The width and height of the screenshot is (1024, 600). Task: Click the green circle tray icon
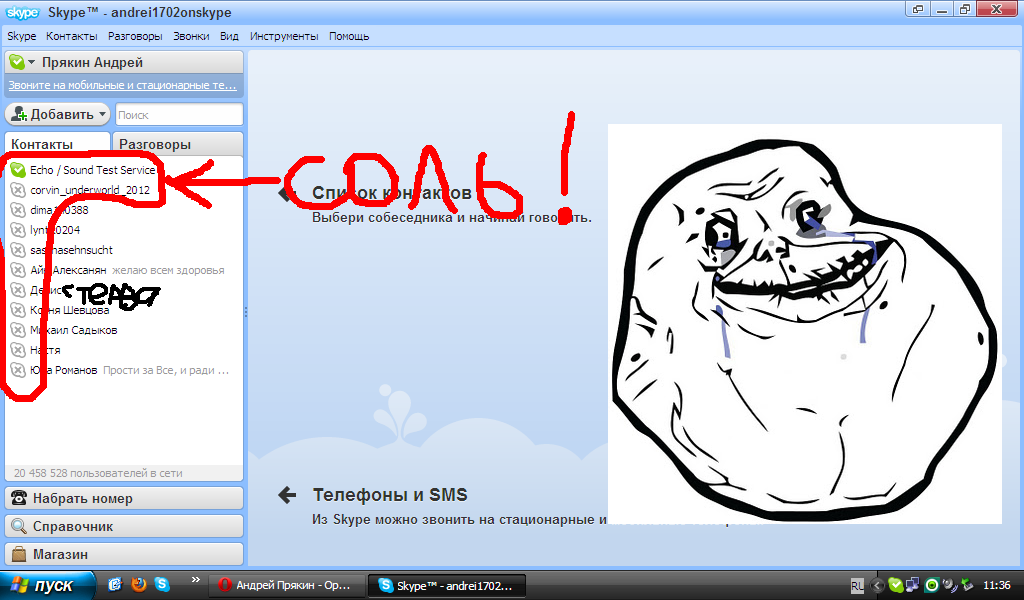932,586
